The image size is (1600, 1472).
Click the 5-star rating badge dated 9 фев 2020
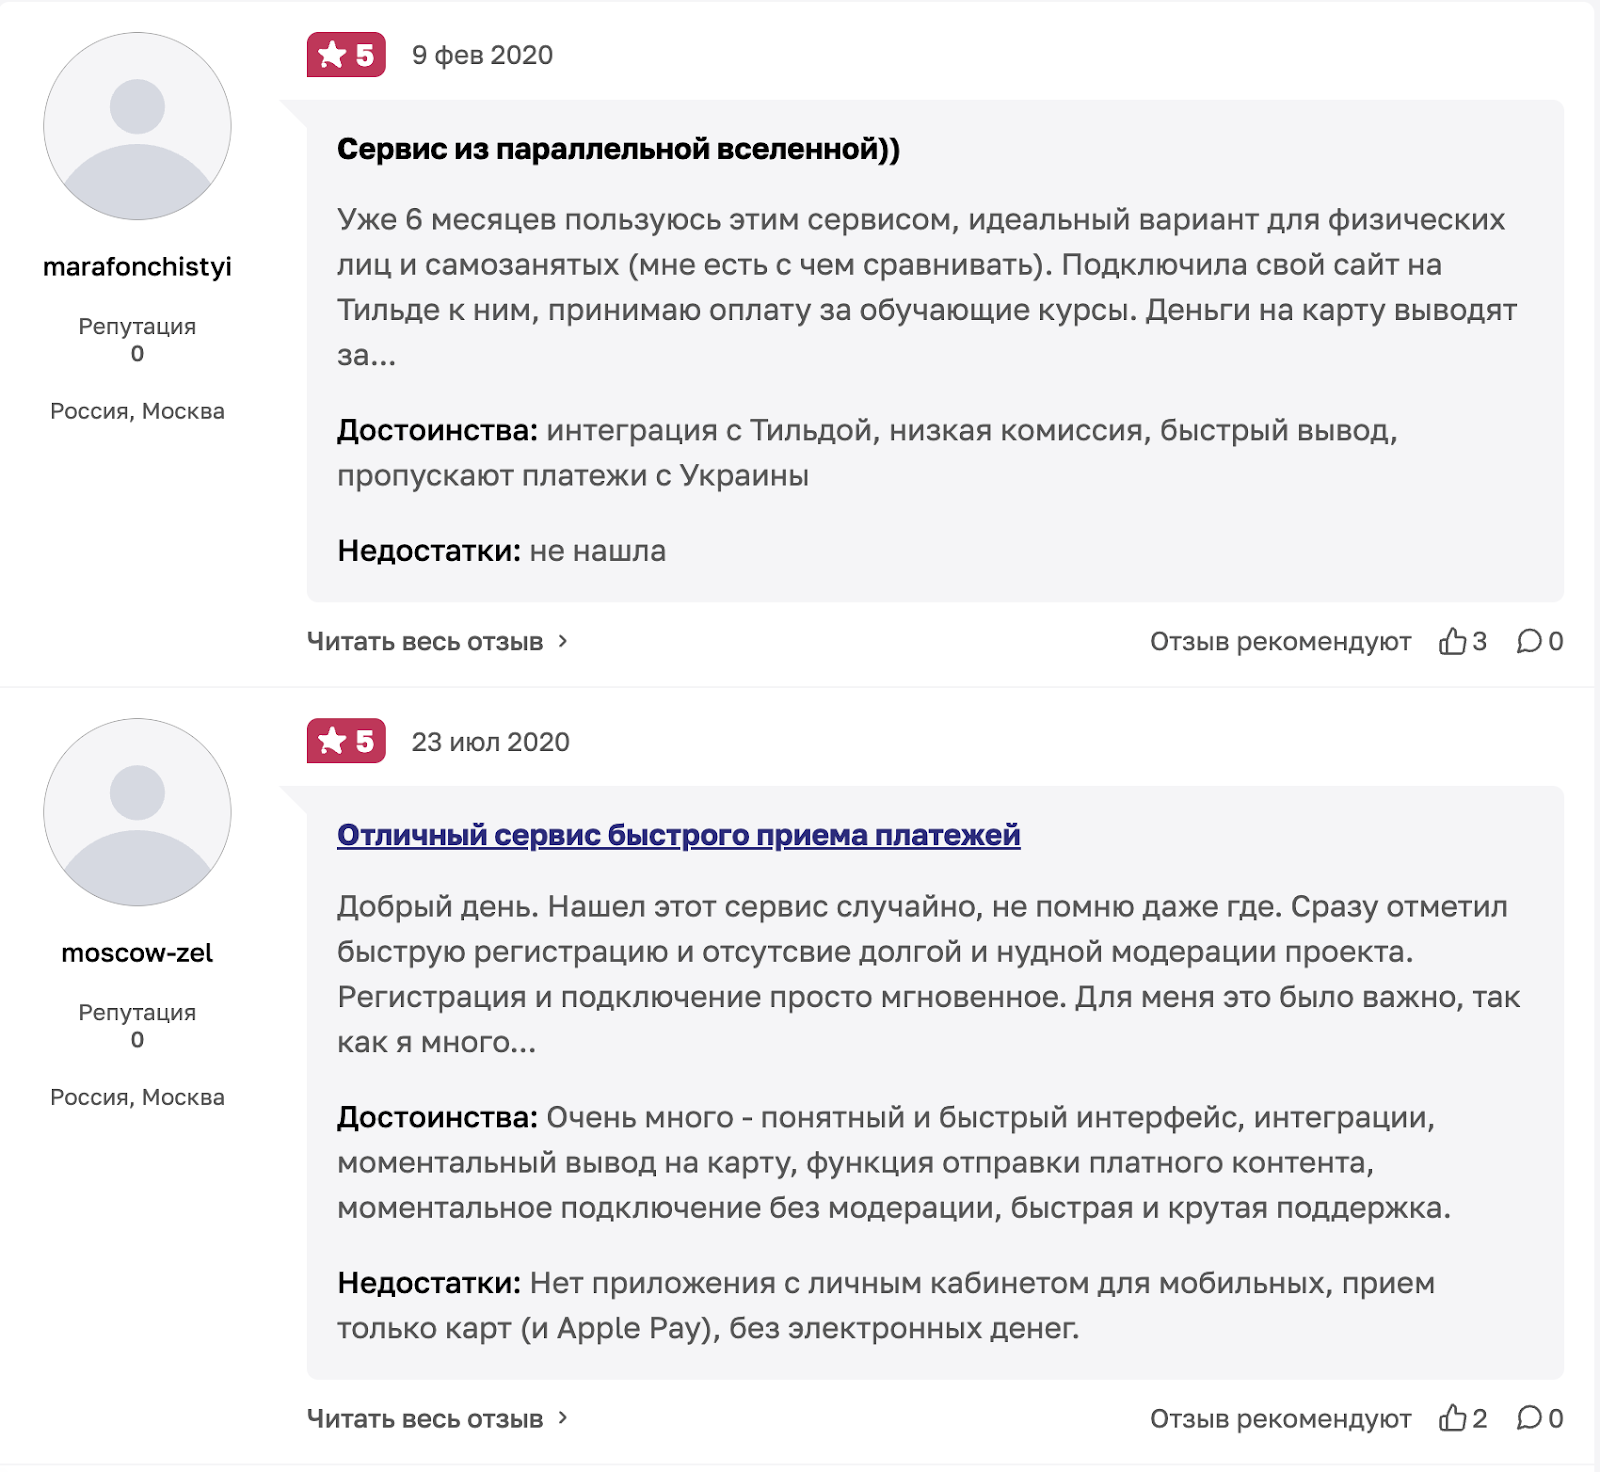point(346,55)
